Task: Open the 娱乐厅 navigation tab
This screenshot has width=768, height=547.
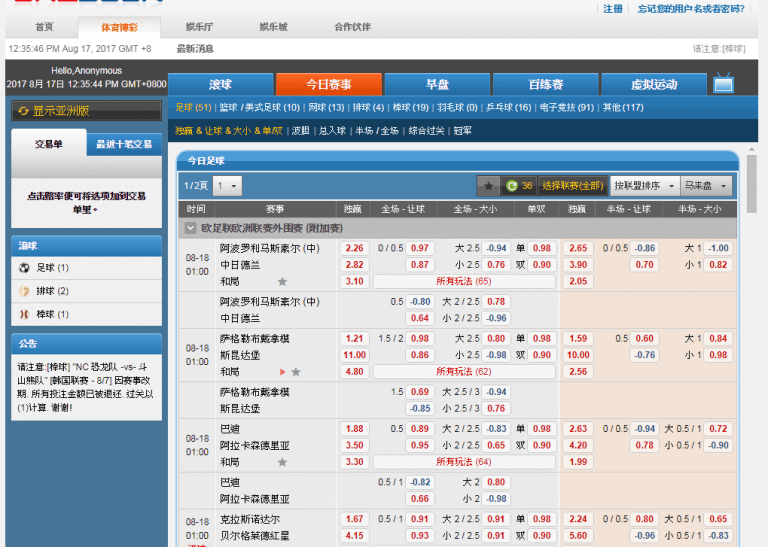Action: coord(199,27)
